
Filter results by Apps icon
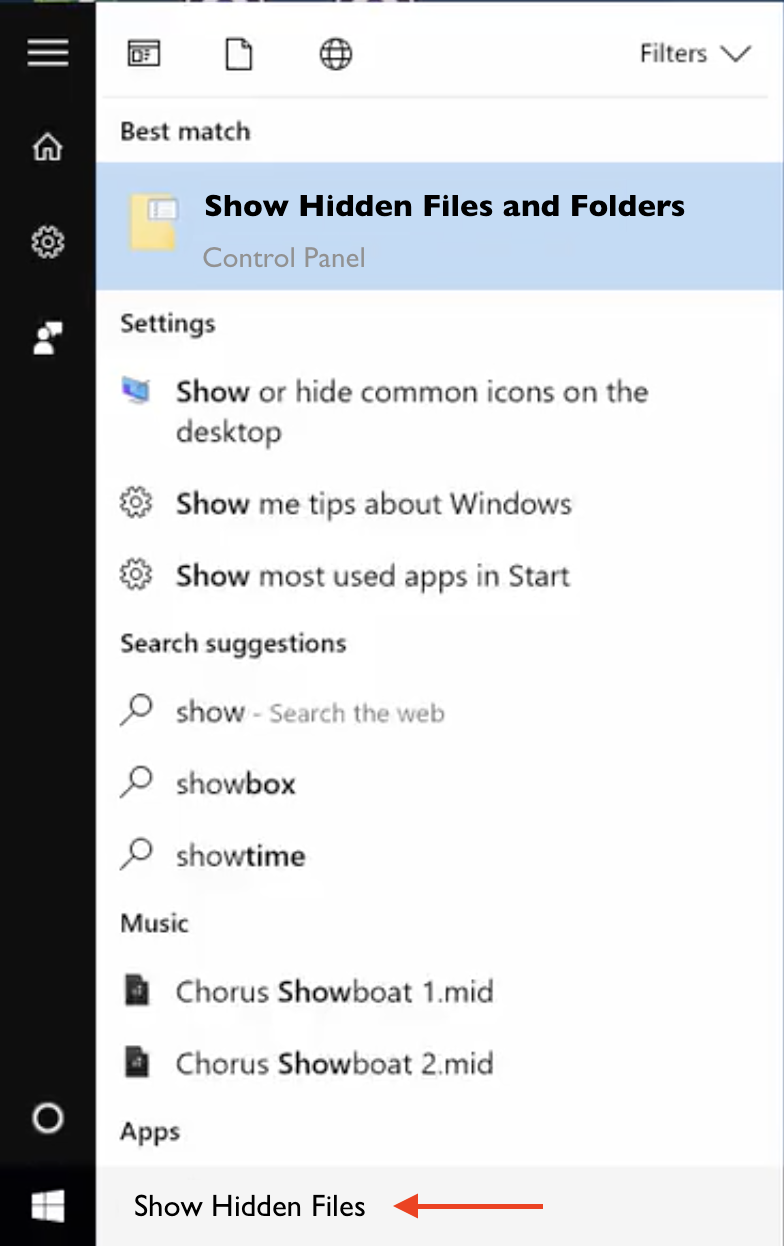[144, 53]
